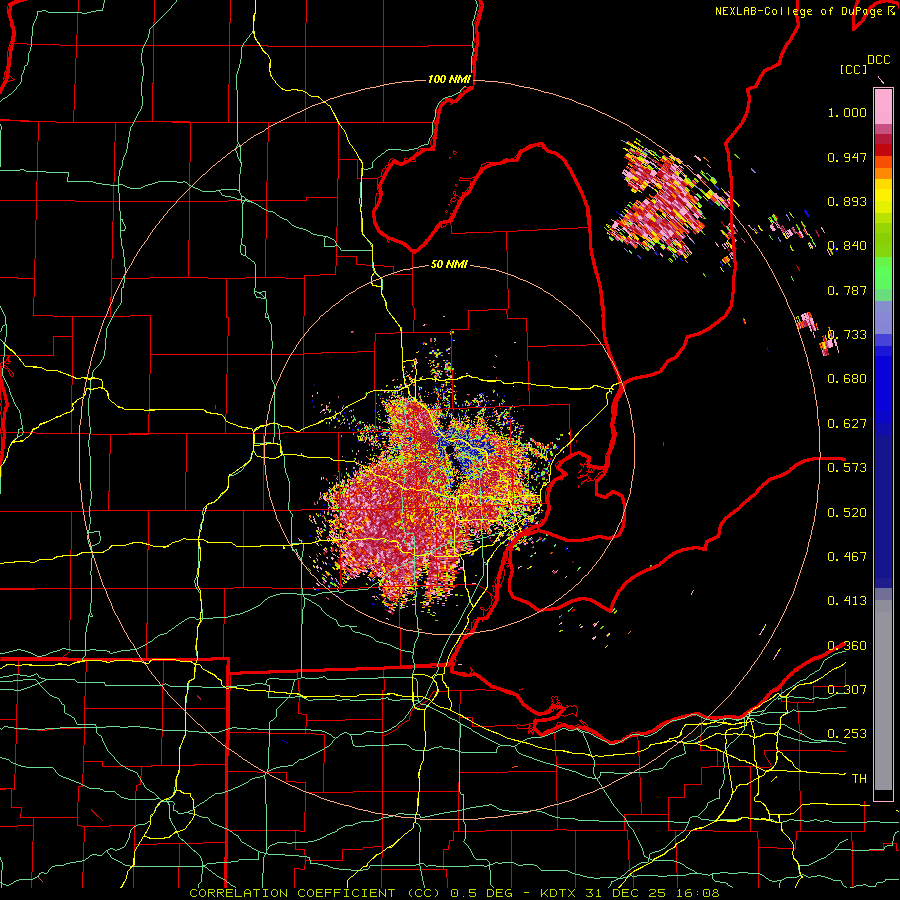Select the 0.307 scale value

pyautogui.click(x=847, y=689)
